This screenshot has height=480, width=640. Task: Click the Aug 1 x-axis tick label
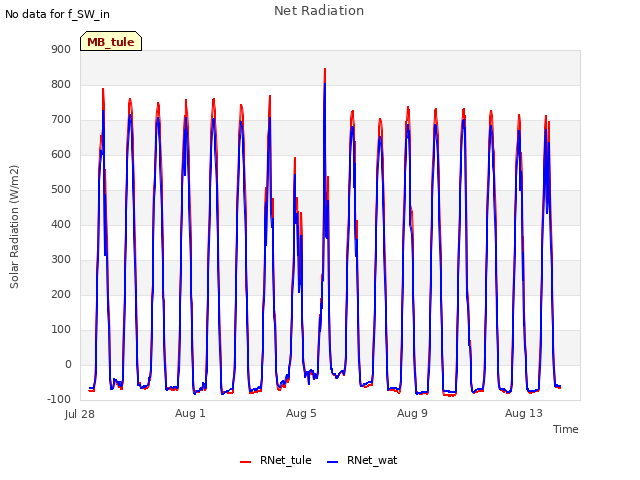click(190, 413)
